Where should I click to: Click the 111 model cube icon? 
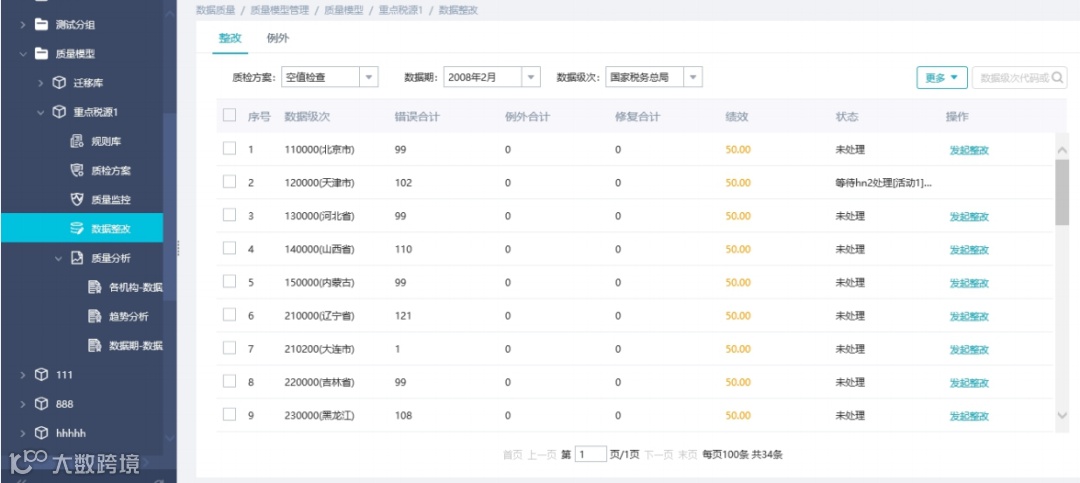[42, 375]
